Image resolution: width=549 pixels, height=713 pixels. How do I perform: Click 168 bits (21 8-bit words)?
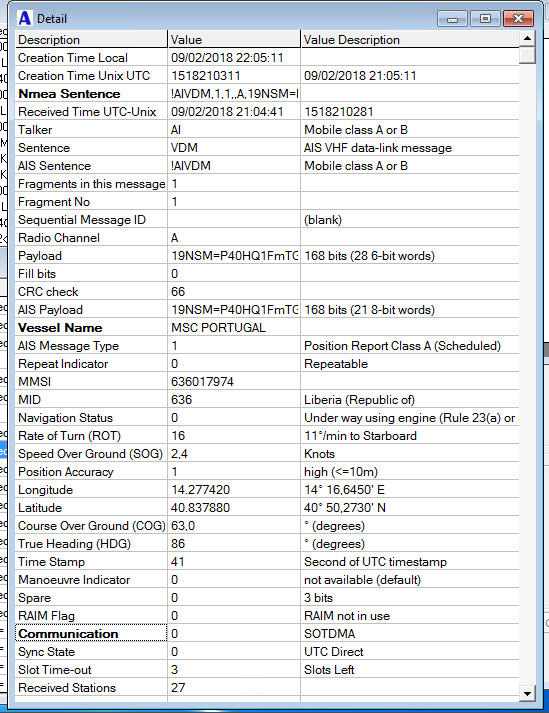369,310
